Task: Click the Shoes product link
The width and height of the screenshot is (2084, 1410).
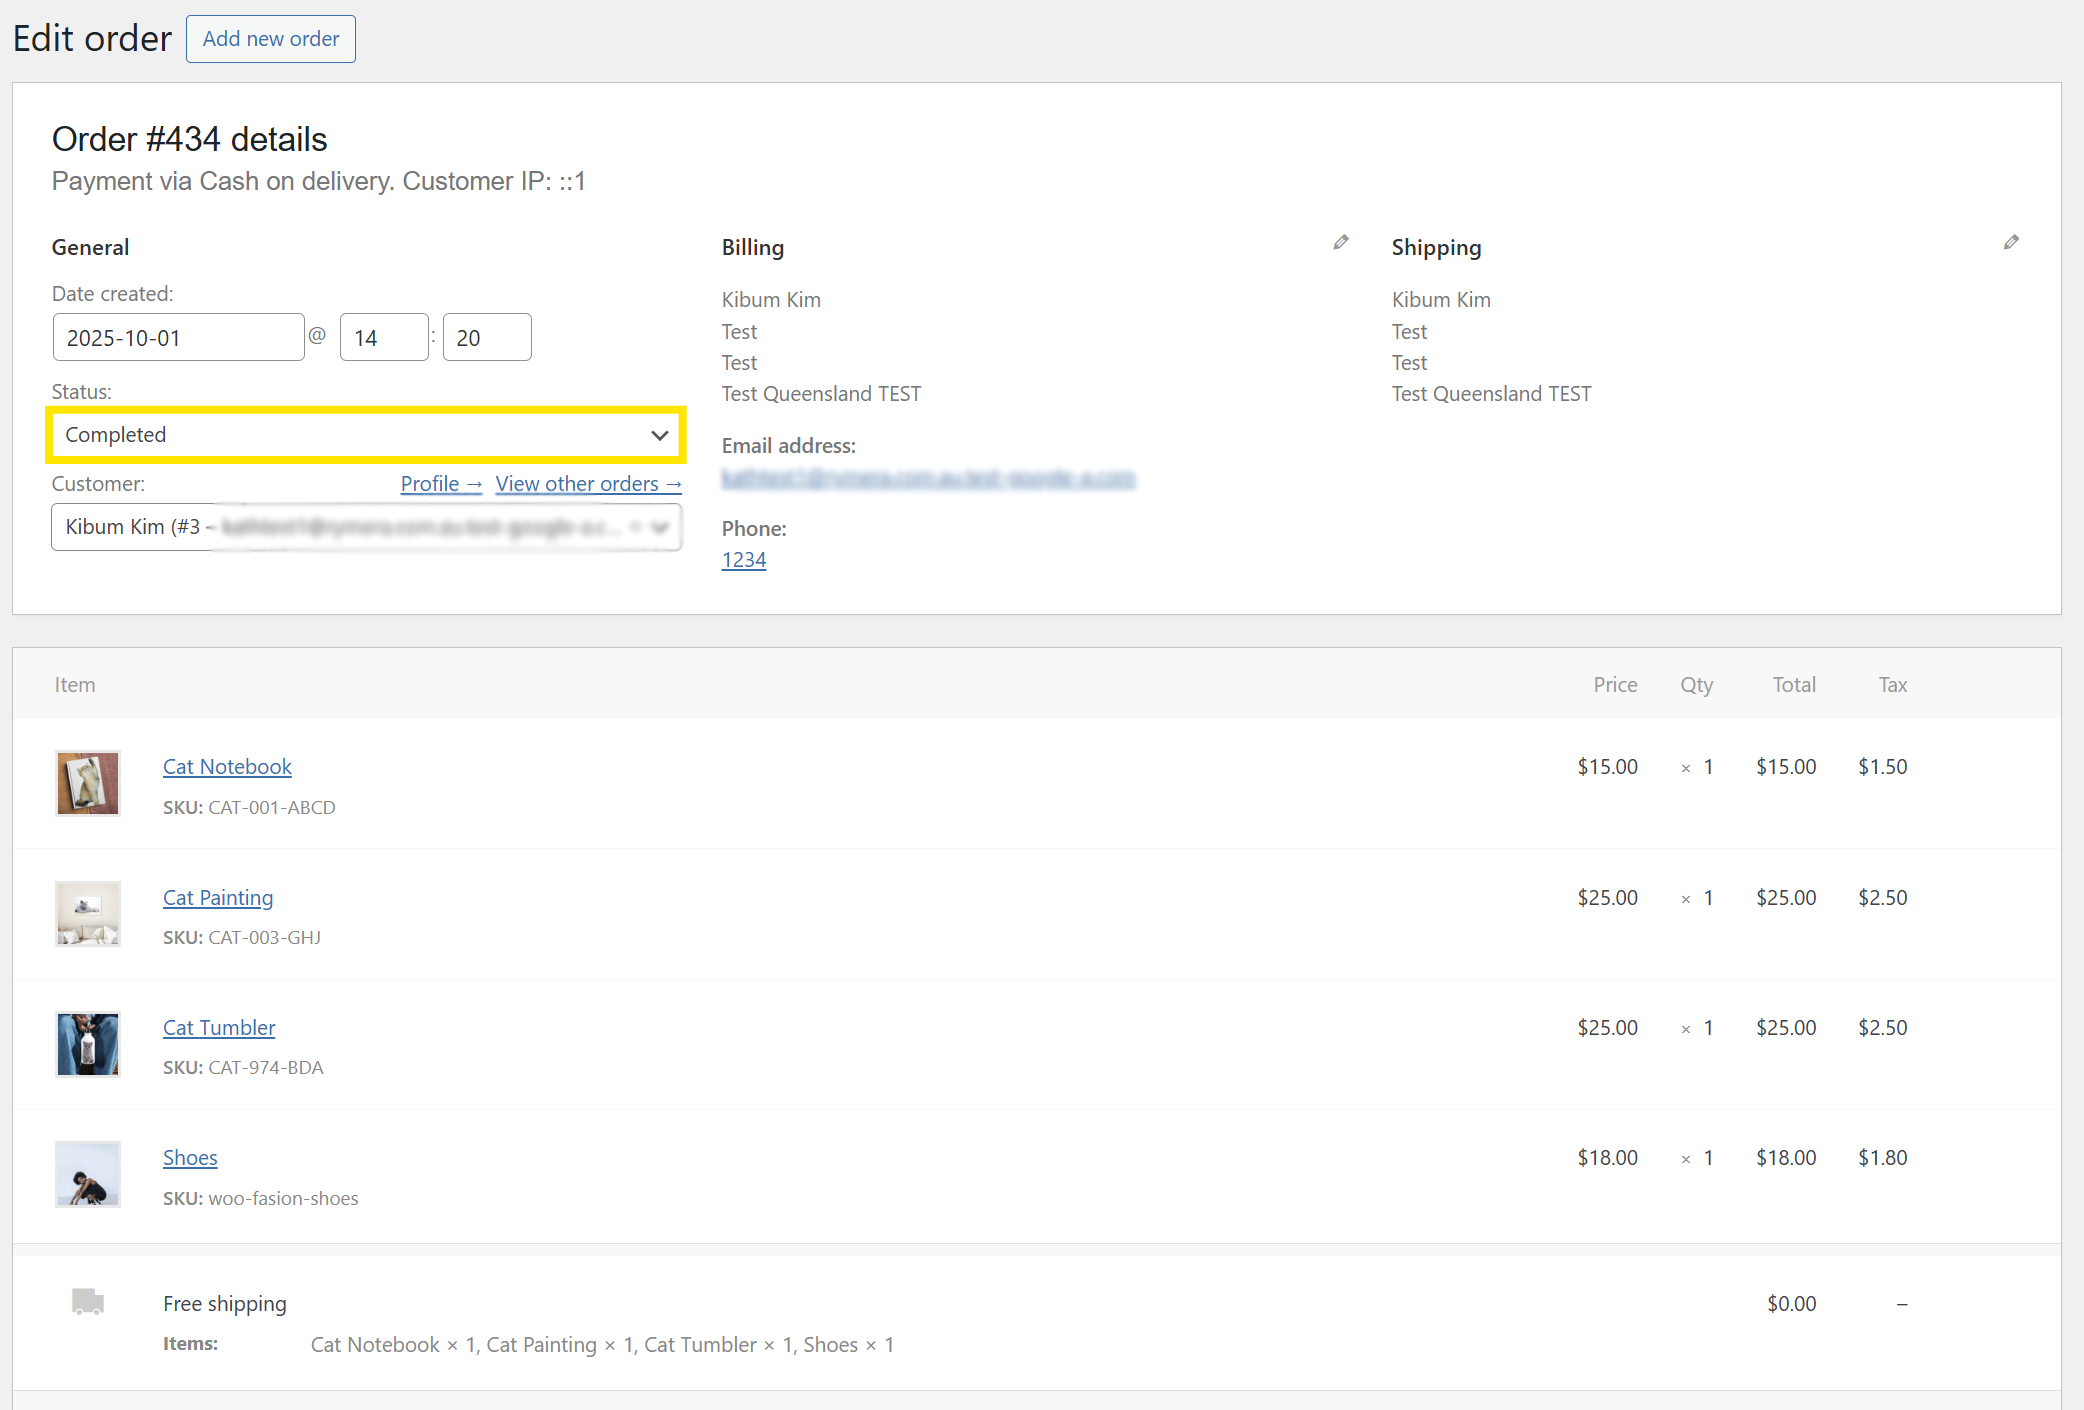Action: pyautogui.click(x=190, y=1158)
